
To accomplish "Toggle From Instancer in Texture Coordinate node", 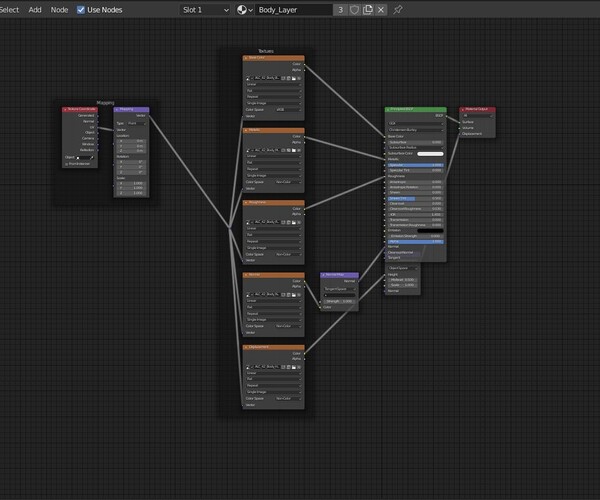I will tap(67, 164).
